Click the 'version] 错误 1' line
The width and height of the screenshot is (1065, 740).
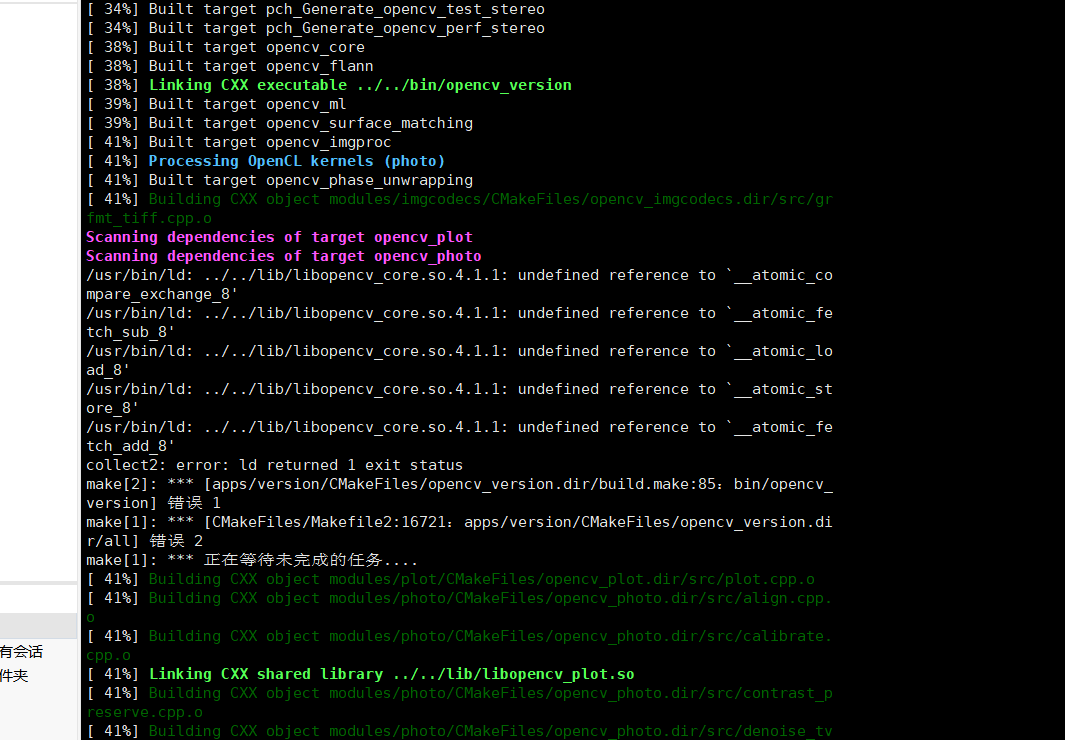[153, 504]
